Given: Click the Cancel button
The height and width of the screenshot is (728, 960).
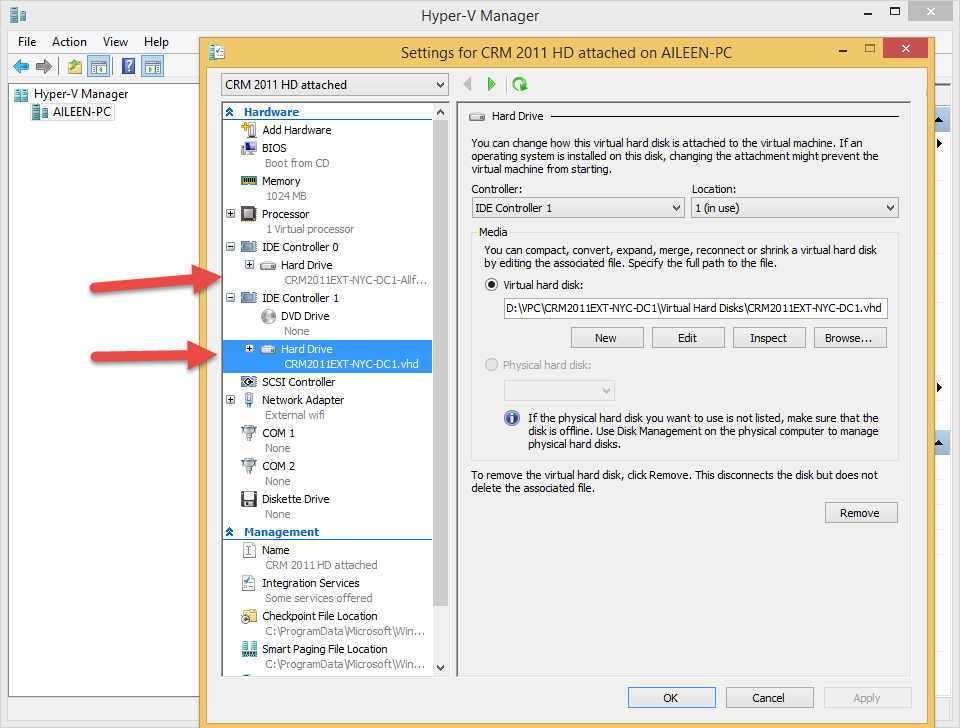Looking at the screenshot, I should pos(769,698).
